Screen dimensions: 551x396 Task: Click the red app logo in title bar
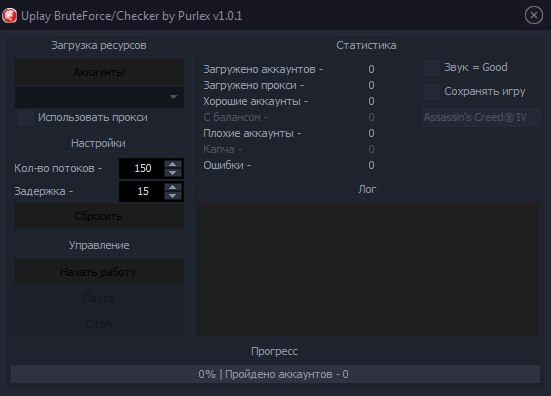9,16
